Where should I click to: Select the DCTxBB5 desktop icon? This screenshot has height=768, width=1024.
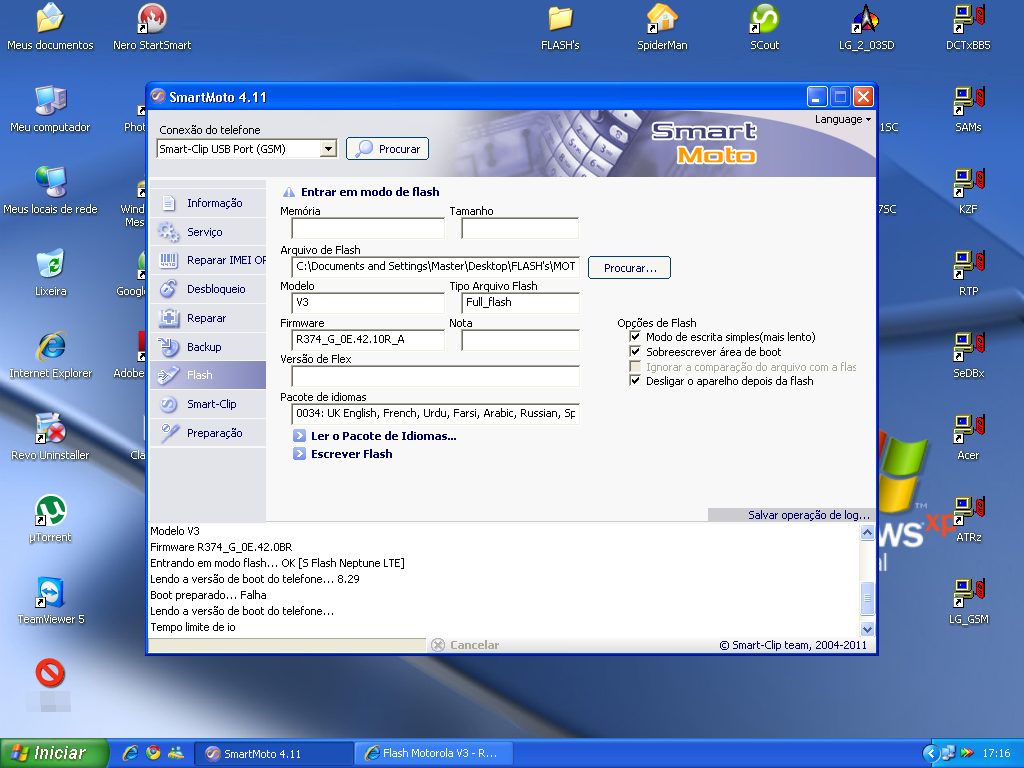click(x=968, y=27)
